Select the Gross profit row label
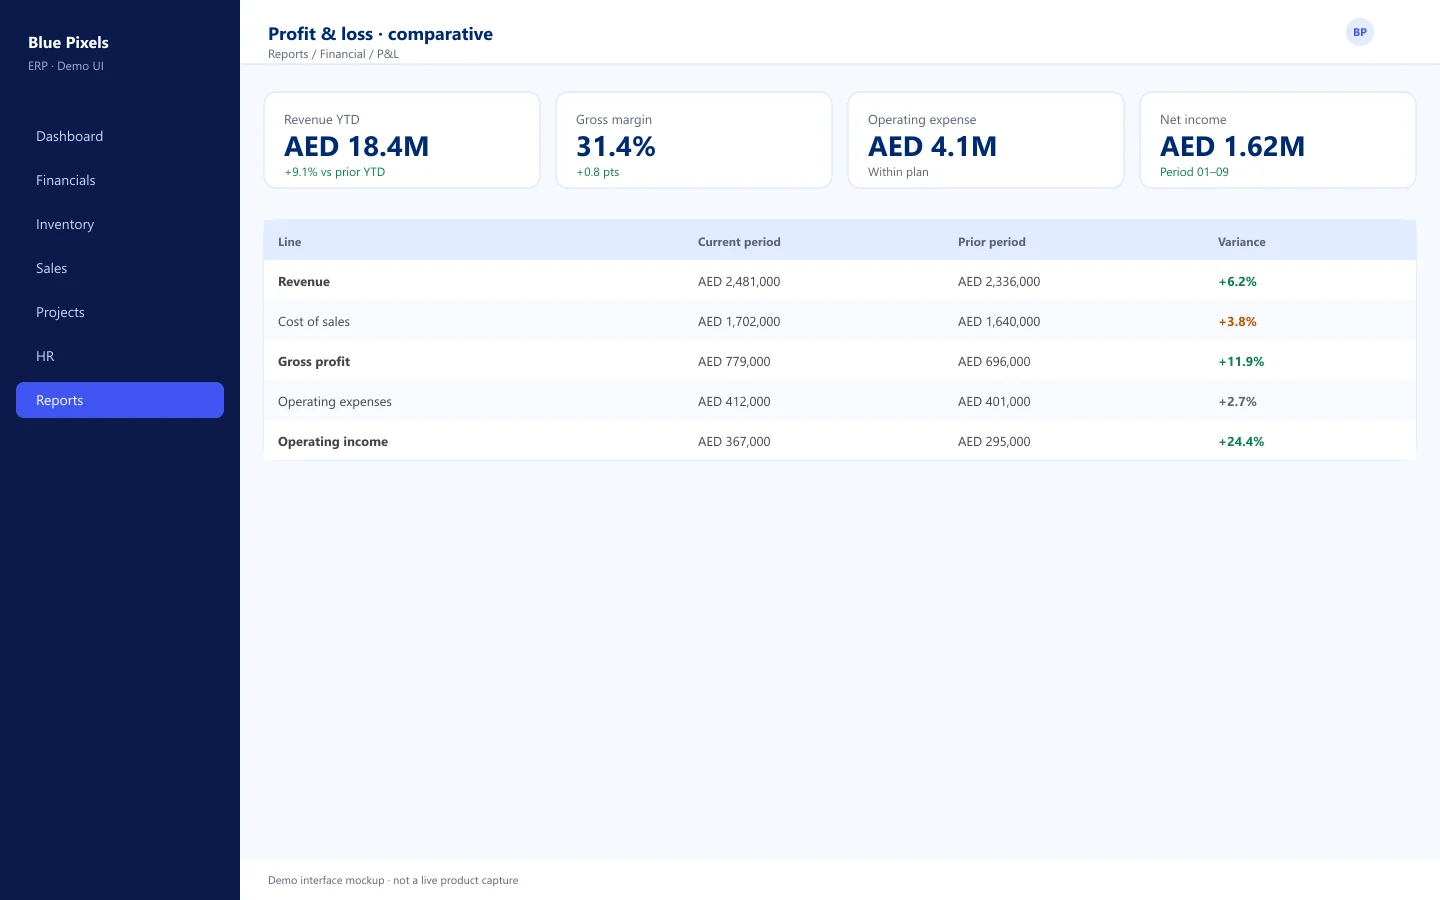Image resolution: width=1440 pixels, height=900 pixels. pyautogui.click(x=314, y=362)
